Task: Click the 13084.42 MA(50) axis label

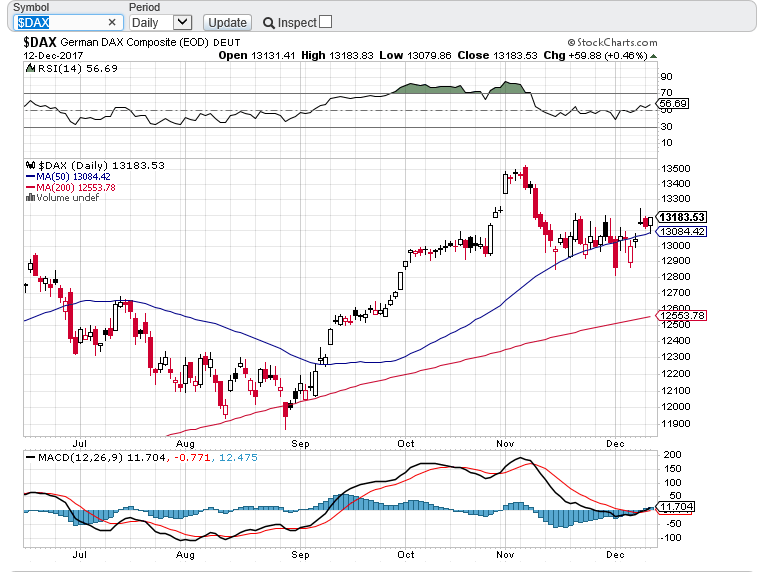Action: pos(682,232)
